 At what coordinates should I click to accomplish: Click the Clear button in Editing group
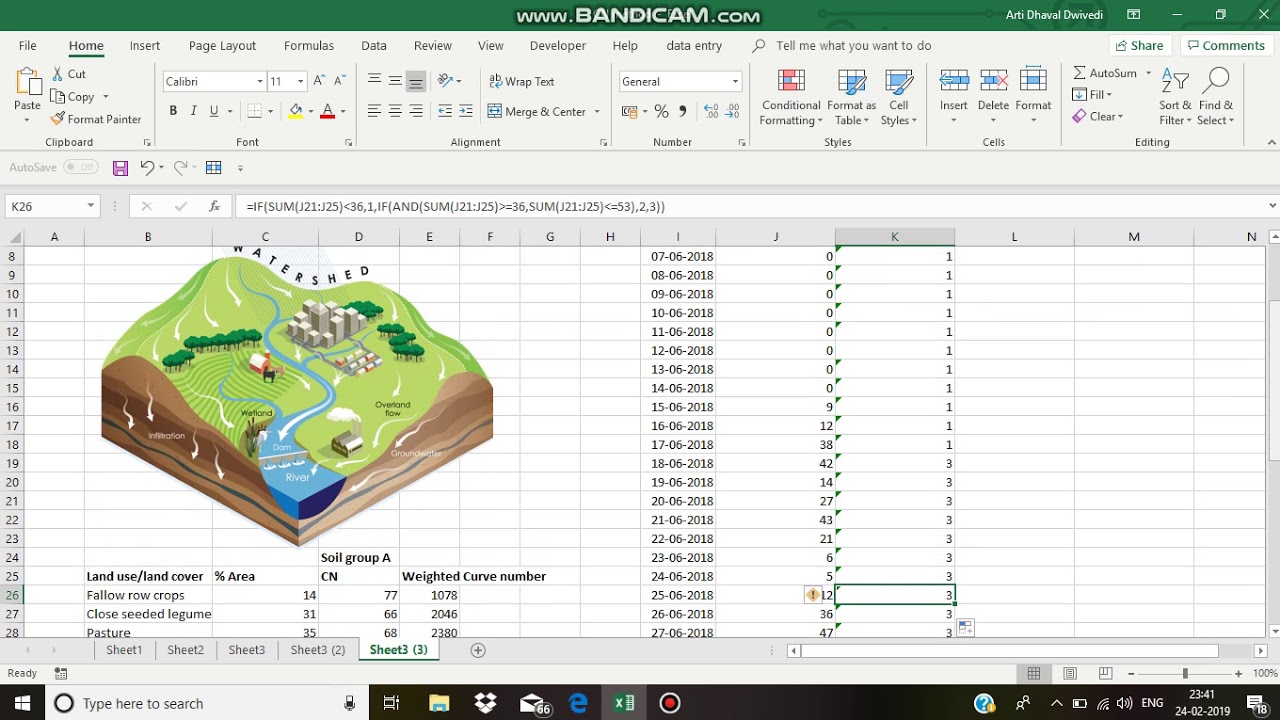(x=1097, y=116)
